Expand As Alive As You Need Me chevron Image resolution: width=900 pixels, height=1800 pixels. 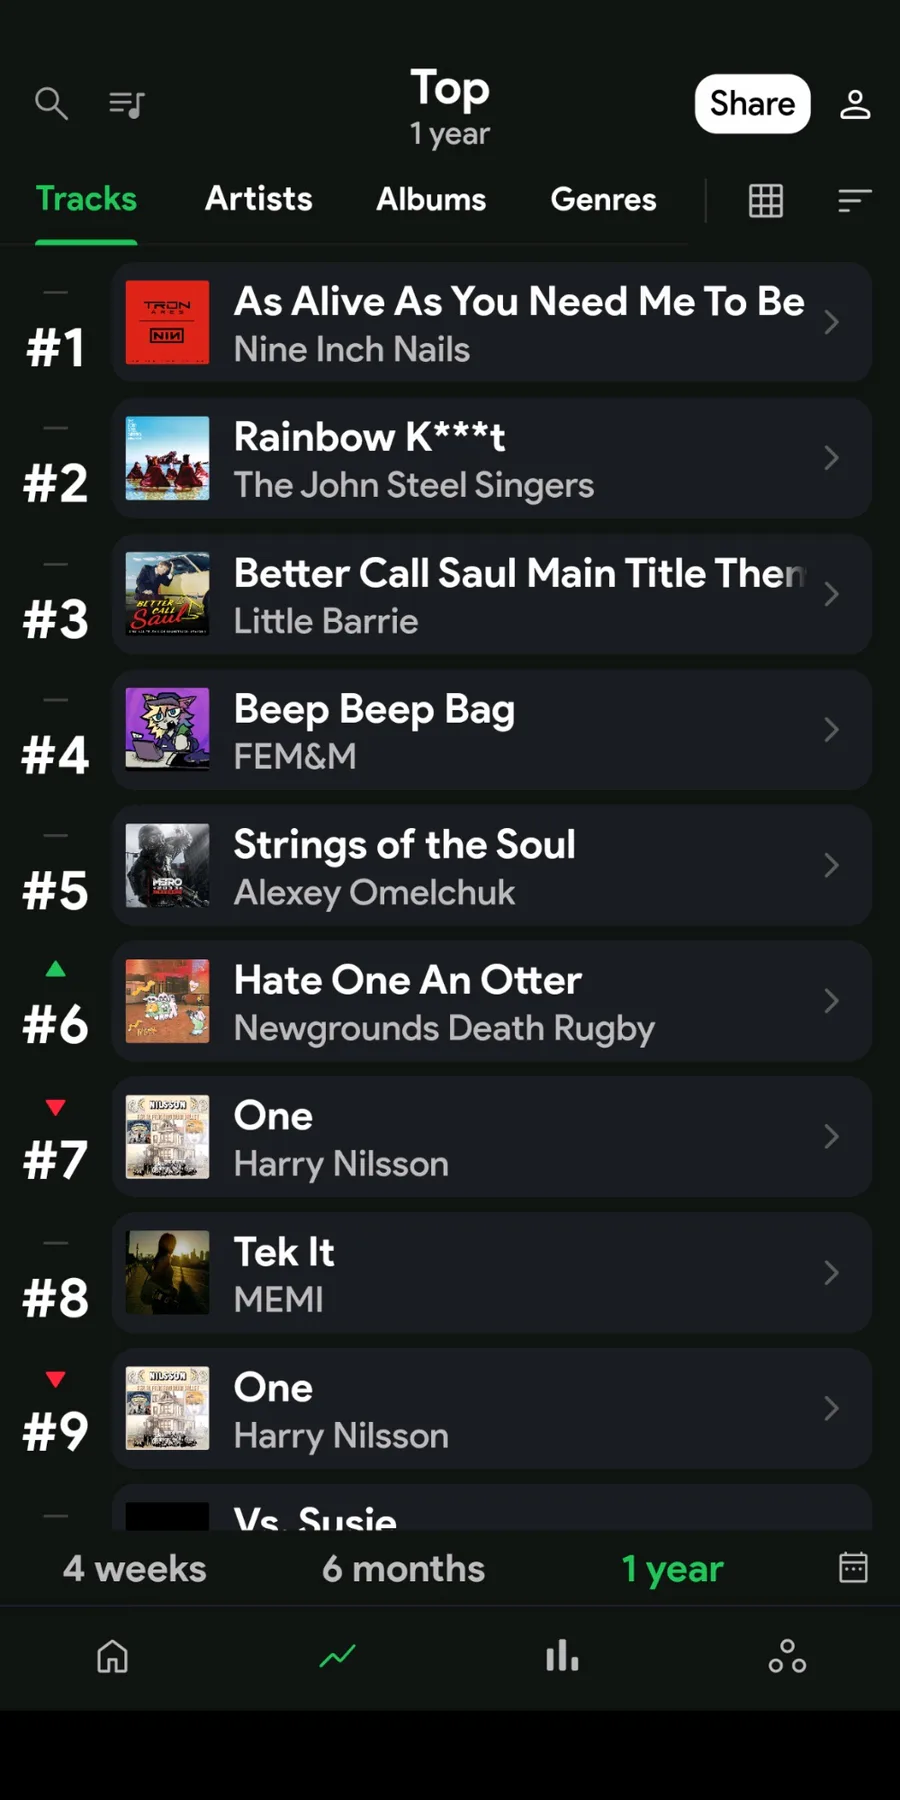(831, 322)
